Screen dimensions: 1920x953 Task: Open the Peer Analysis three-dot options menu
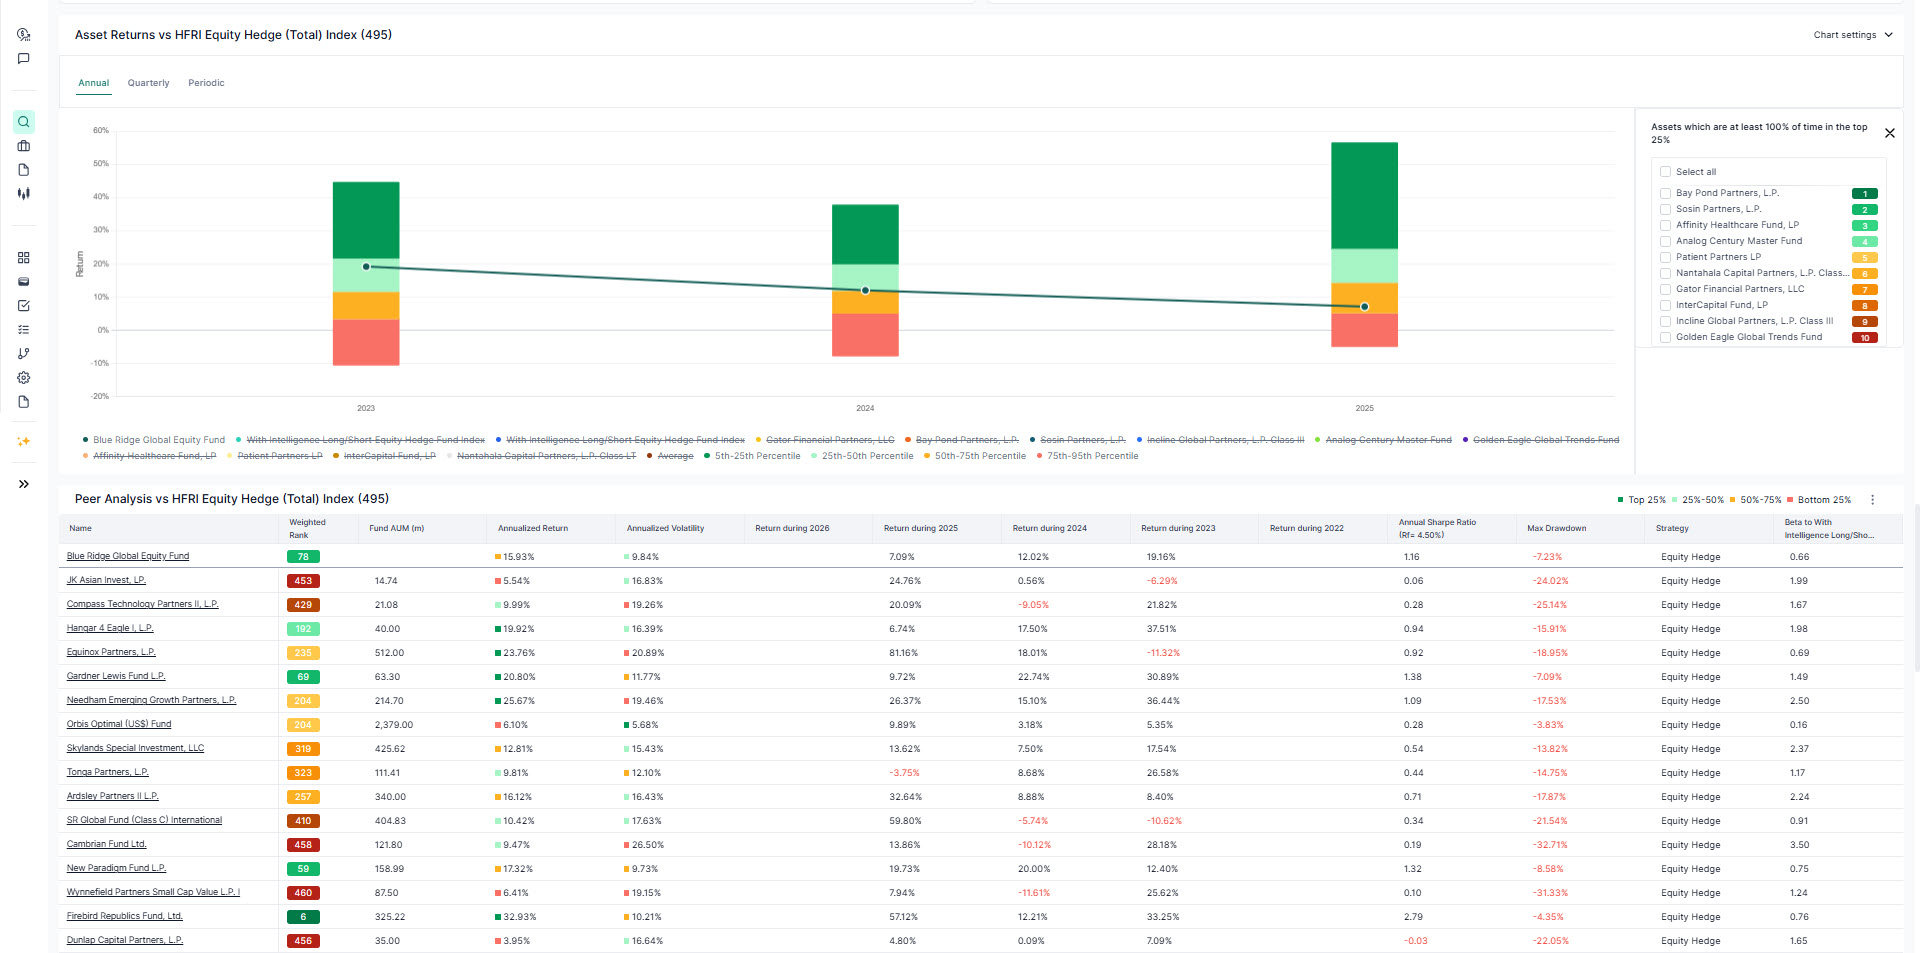tap(1872, 499)
